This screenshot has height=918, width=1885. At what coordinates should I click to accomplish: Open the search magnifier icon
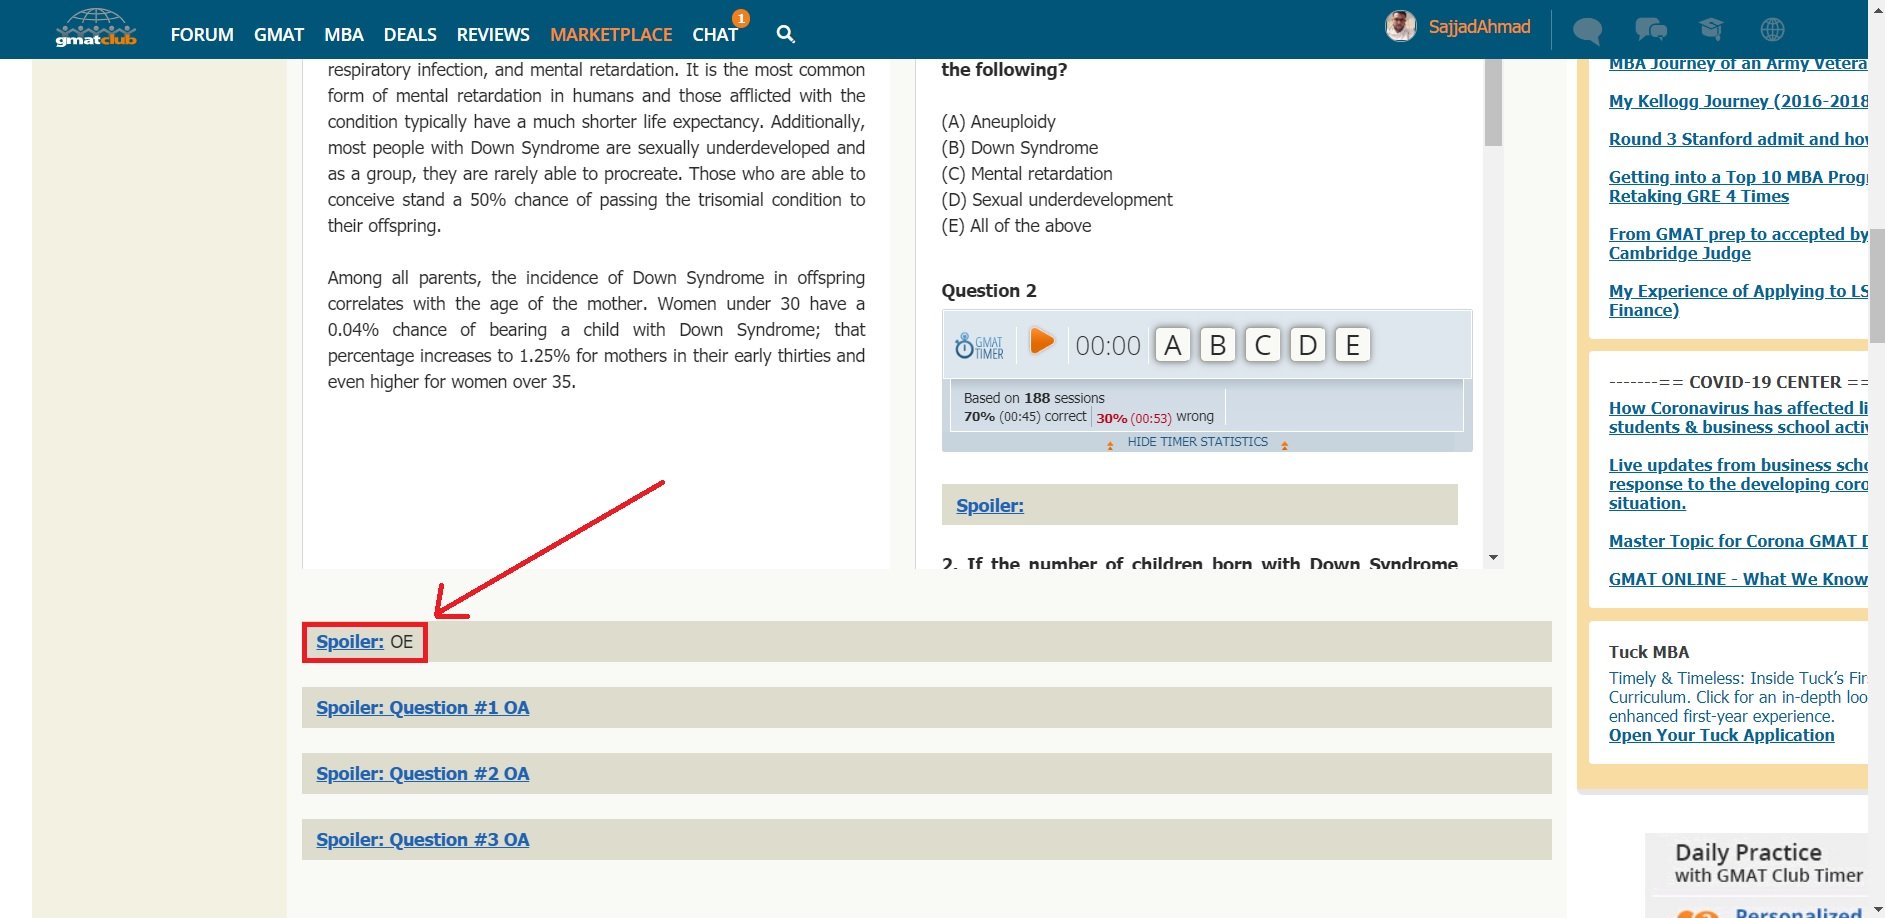click(x=785, y=34)
